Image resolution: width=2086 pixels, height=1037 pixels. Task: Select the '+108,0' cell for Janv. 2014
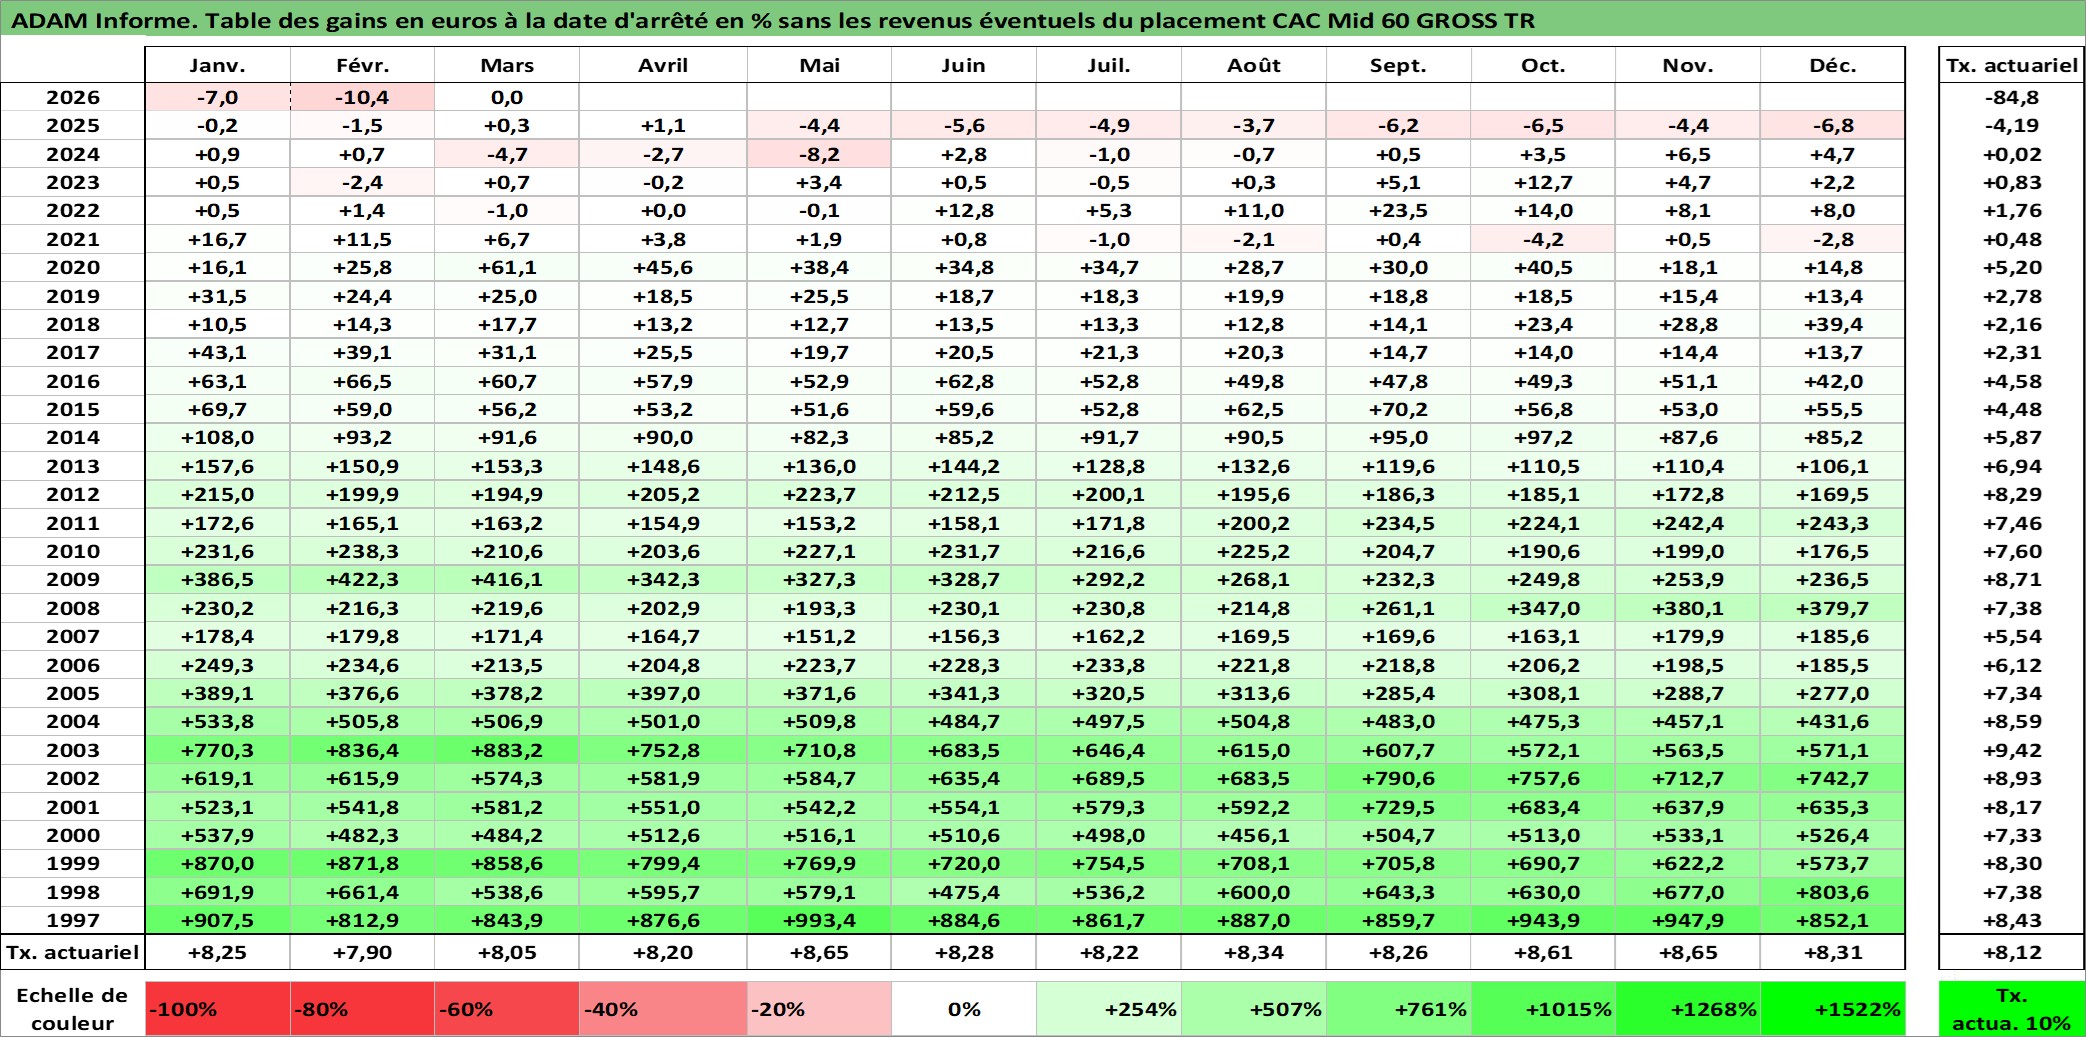coord(218,437)
